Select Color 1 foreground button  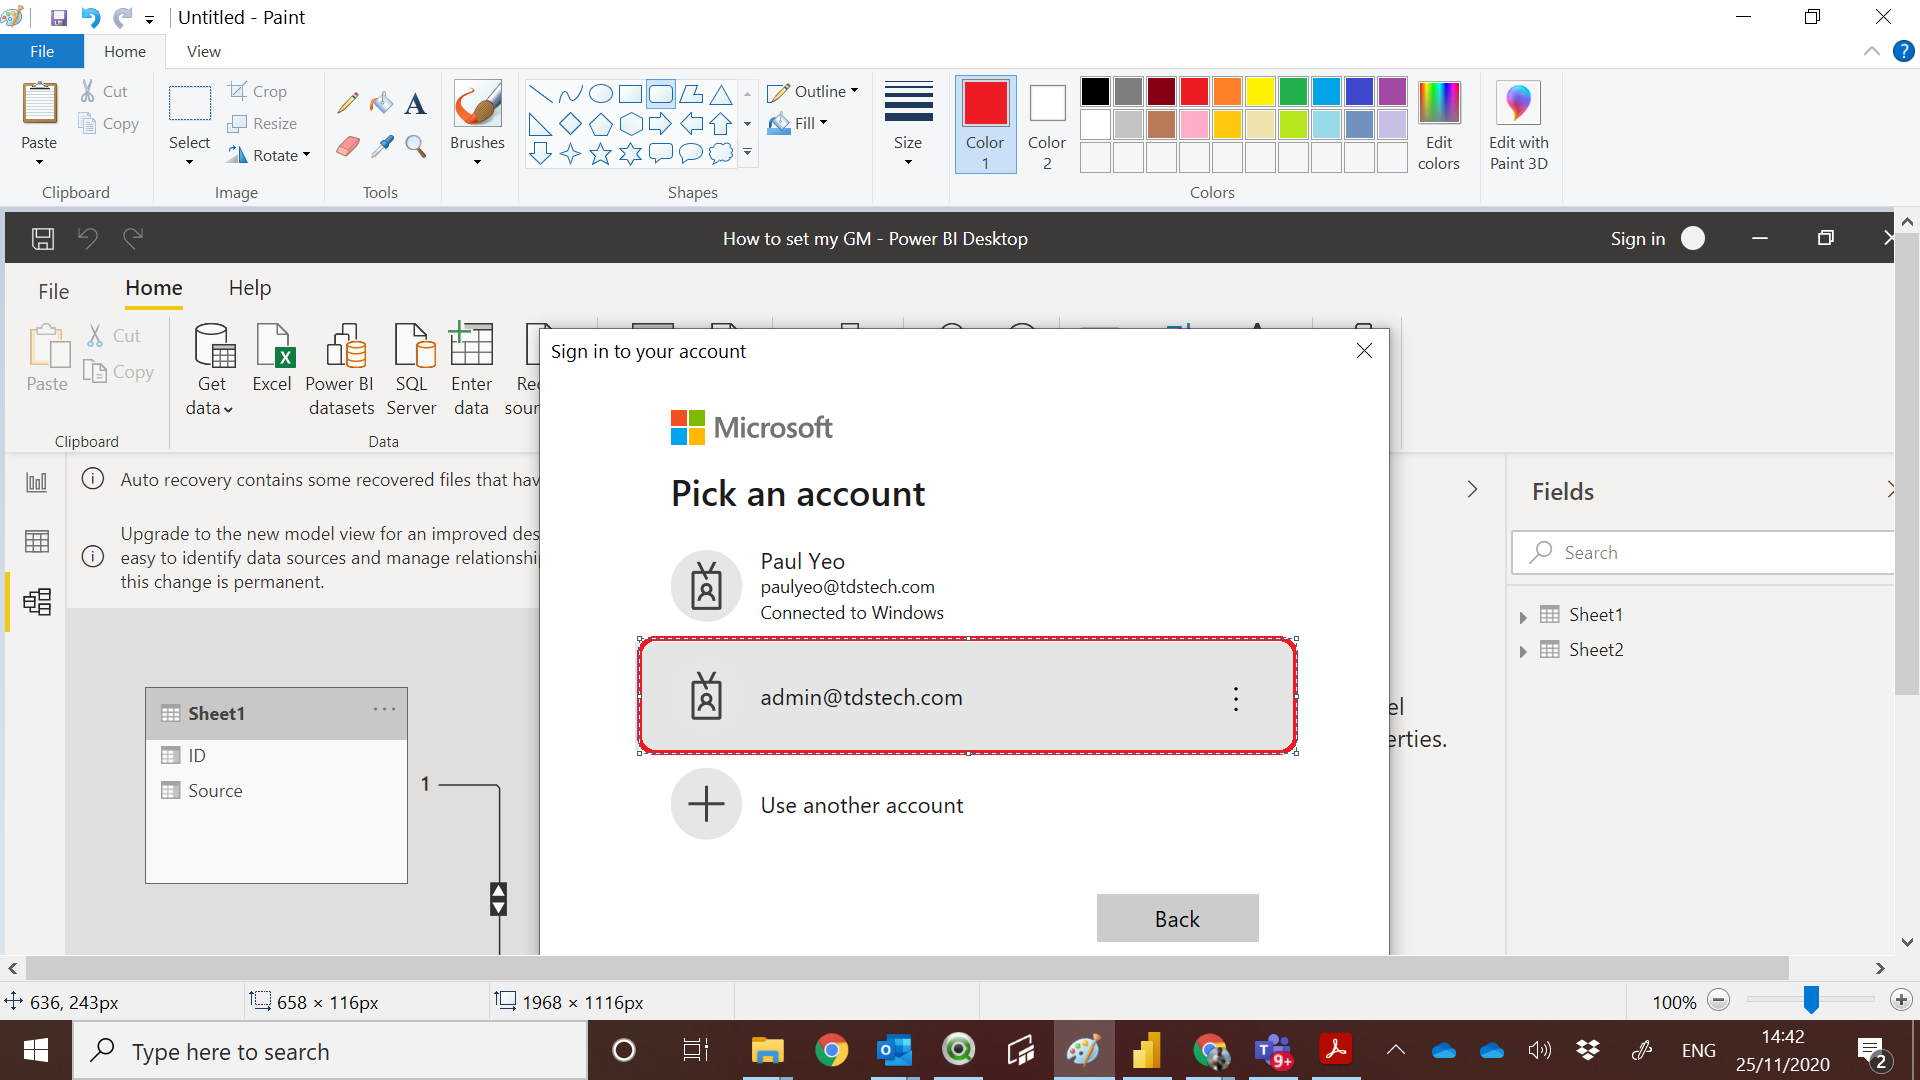pyautogui.click(x=985, y=125)
